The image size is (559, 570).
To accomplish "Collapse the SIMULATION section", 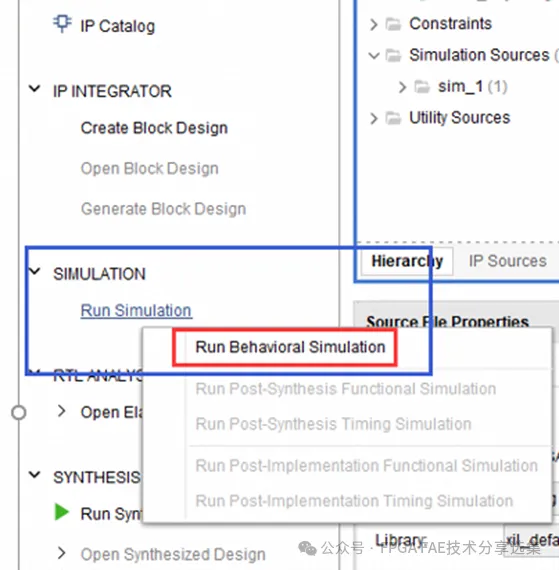I will click(35, 271).
